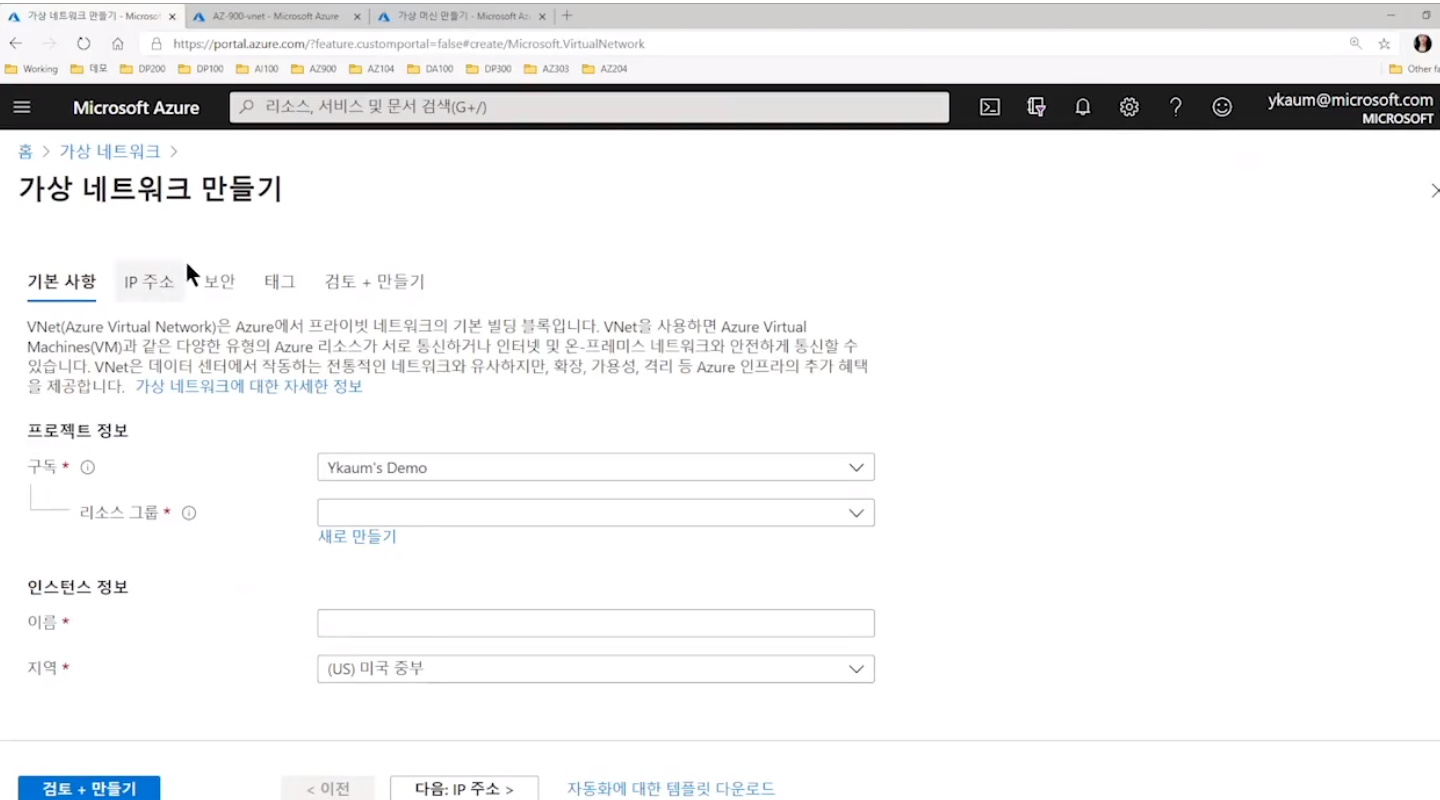Go to the browser home page icon

pyautogui.click(x=118, y=44)
